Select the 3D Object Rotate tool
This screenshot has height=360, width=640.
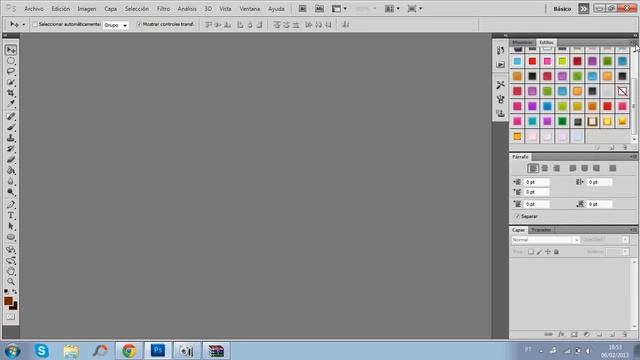click(x=11, y=249)
